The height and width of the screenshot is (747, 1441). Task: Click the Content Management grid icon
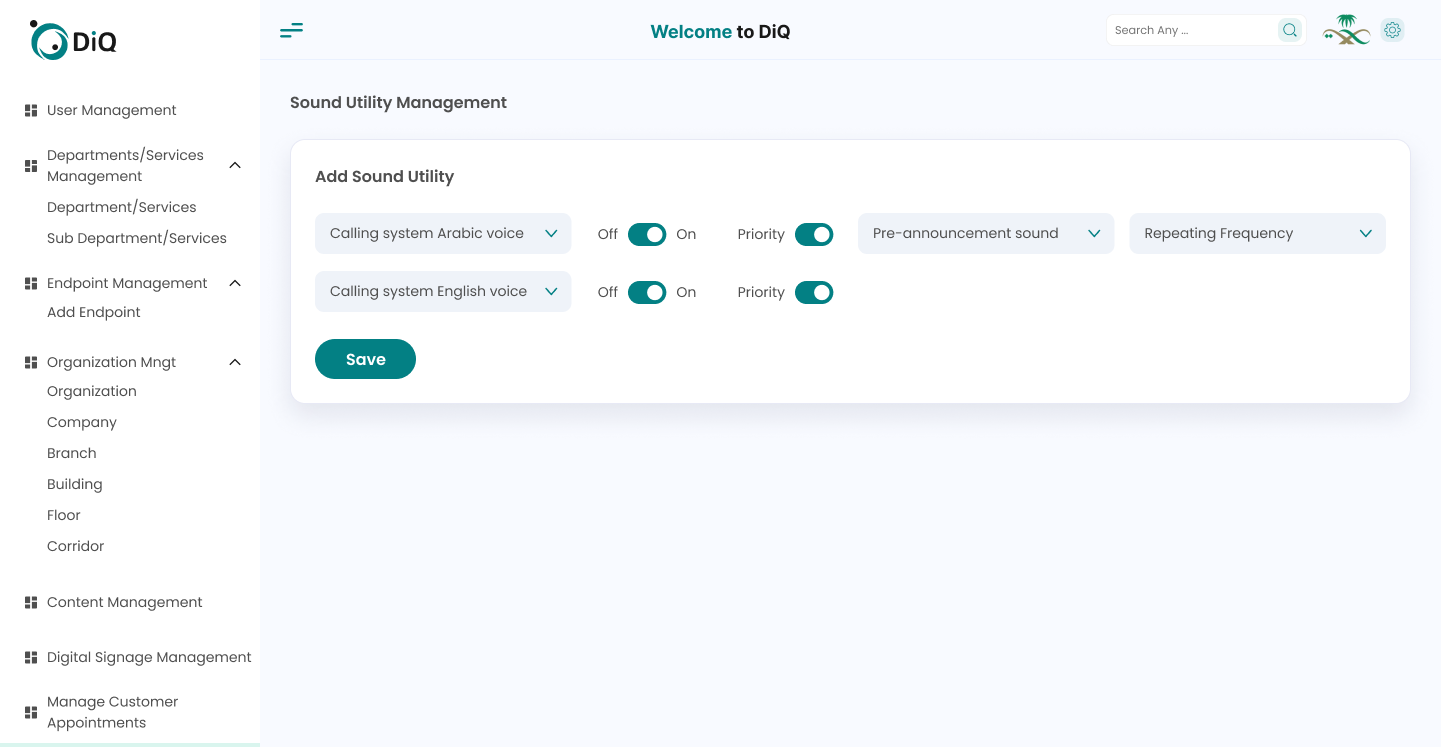31,603
